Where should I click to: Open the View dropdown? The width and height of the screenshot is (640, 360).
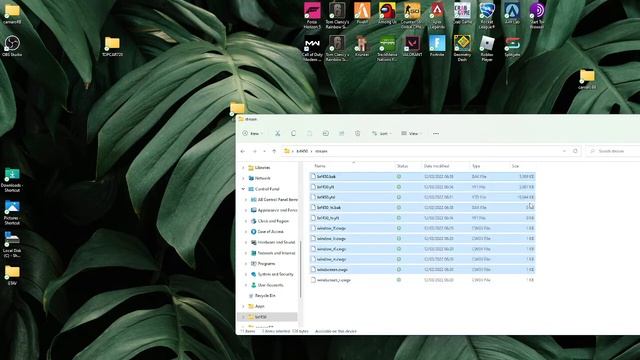pos(411,133)
